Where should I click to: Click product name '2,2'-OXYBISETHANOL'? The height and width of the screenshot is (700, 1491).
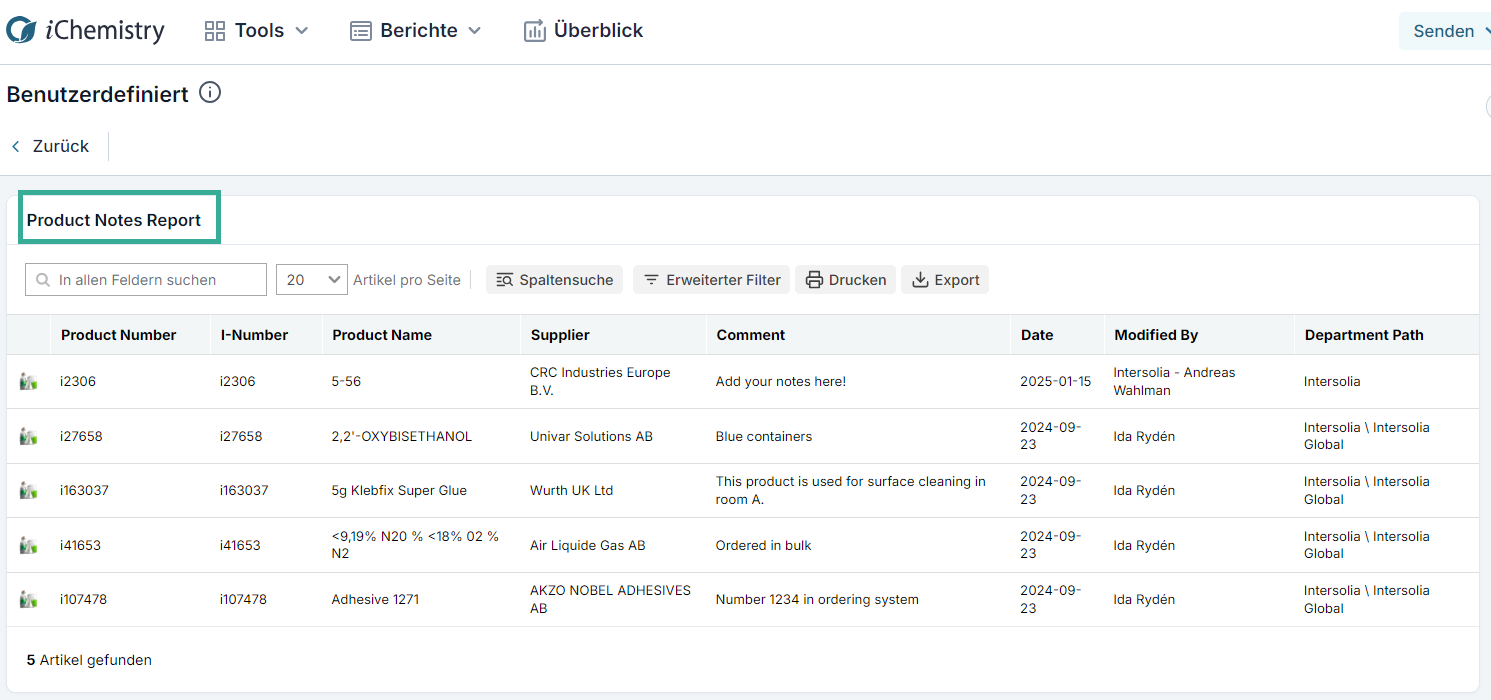[402, 436]
